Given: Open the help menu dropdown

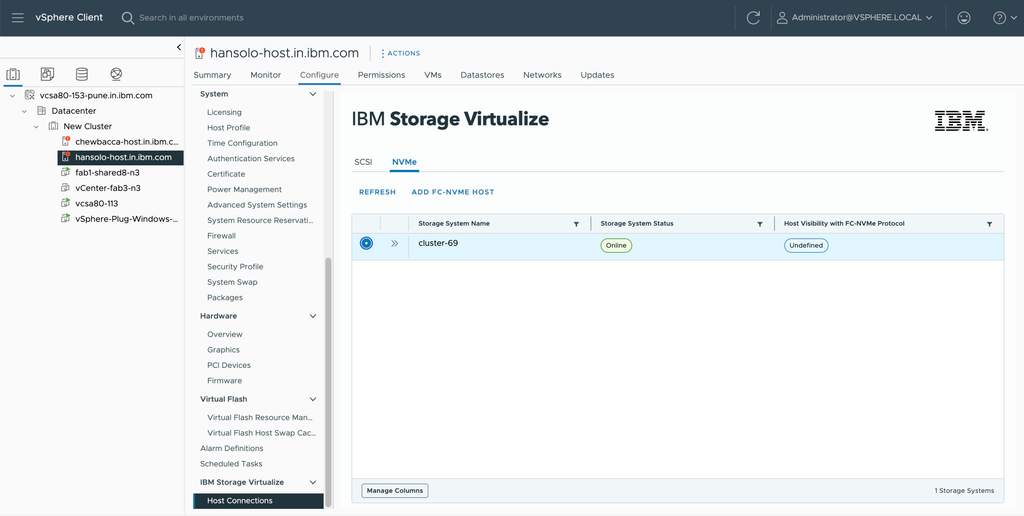Looking at the screenshot, I should [1004, 18].
